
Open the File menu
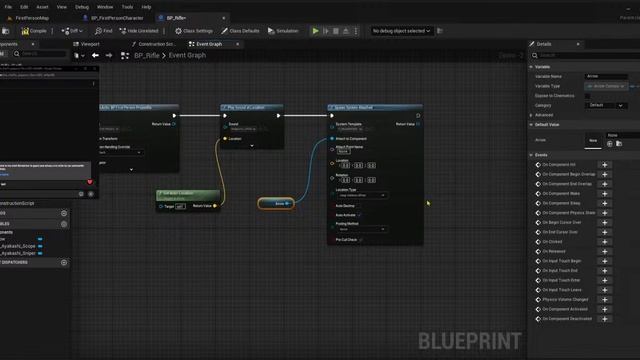coord(8,7)
